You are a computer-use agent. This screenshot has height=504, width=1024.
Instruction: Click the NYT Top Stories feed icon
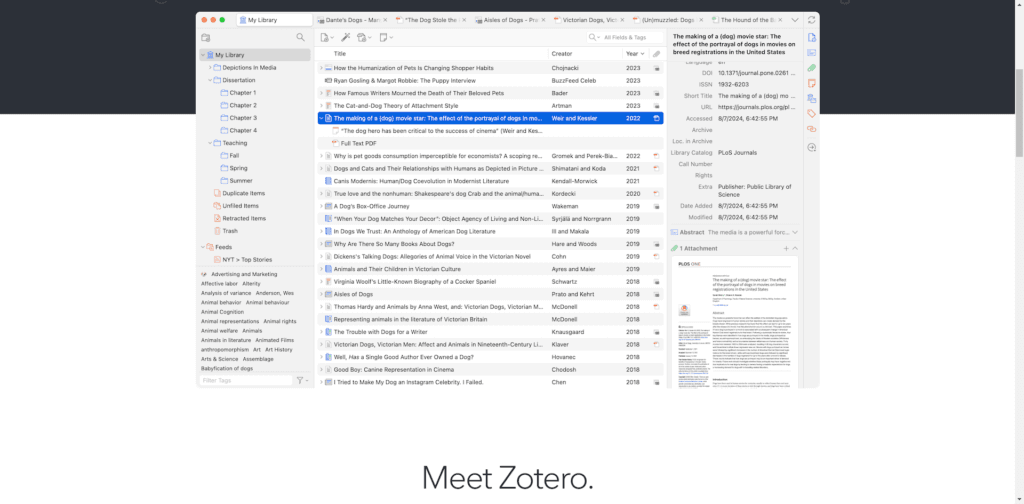point(217,260)
